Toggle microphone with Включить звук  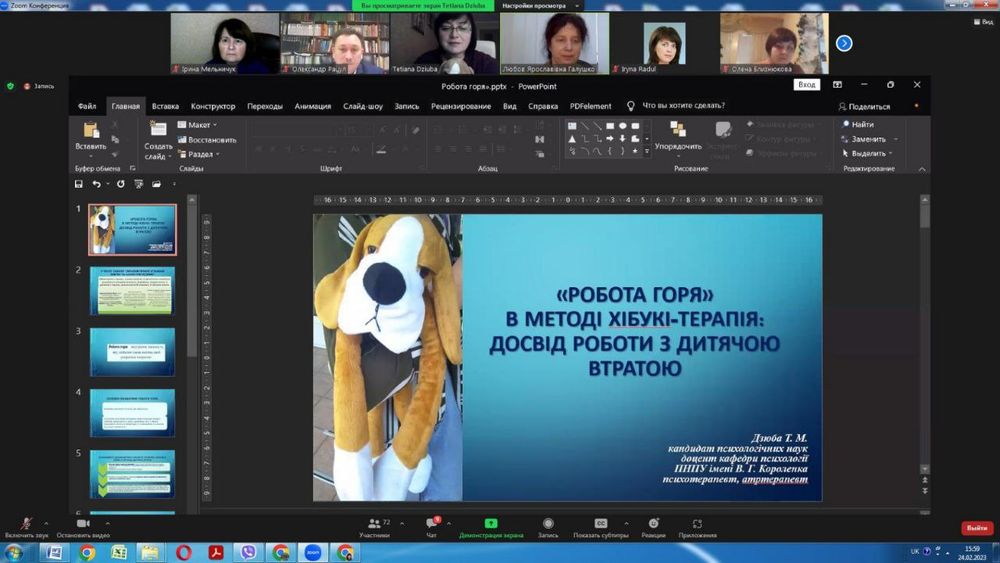click(27, 523)
